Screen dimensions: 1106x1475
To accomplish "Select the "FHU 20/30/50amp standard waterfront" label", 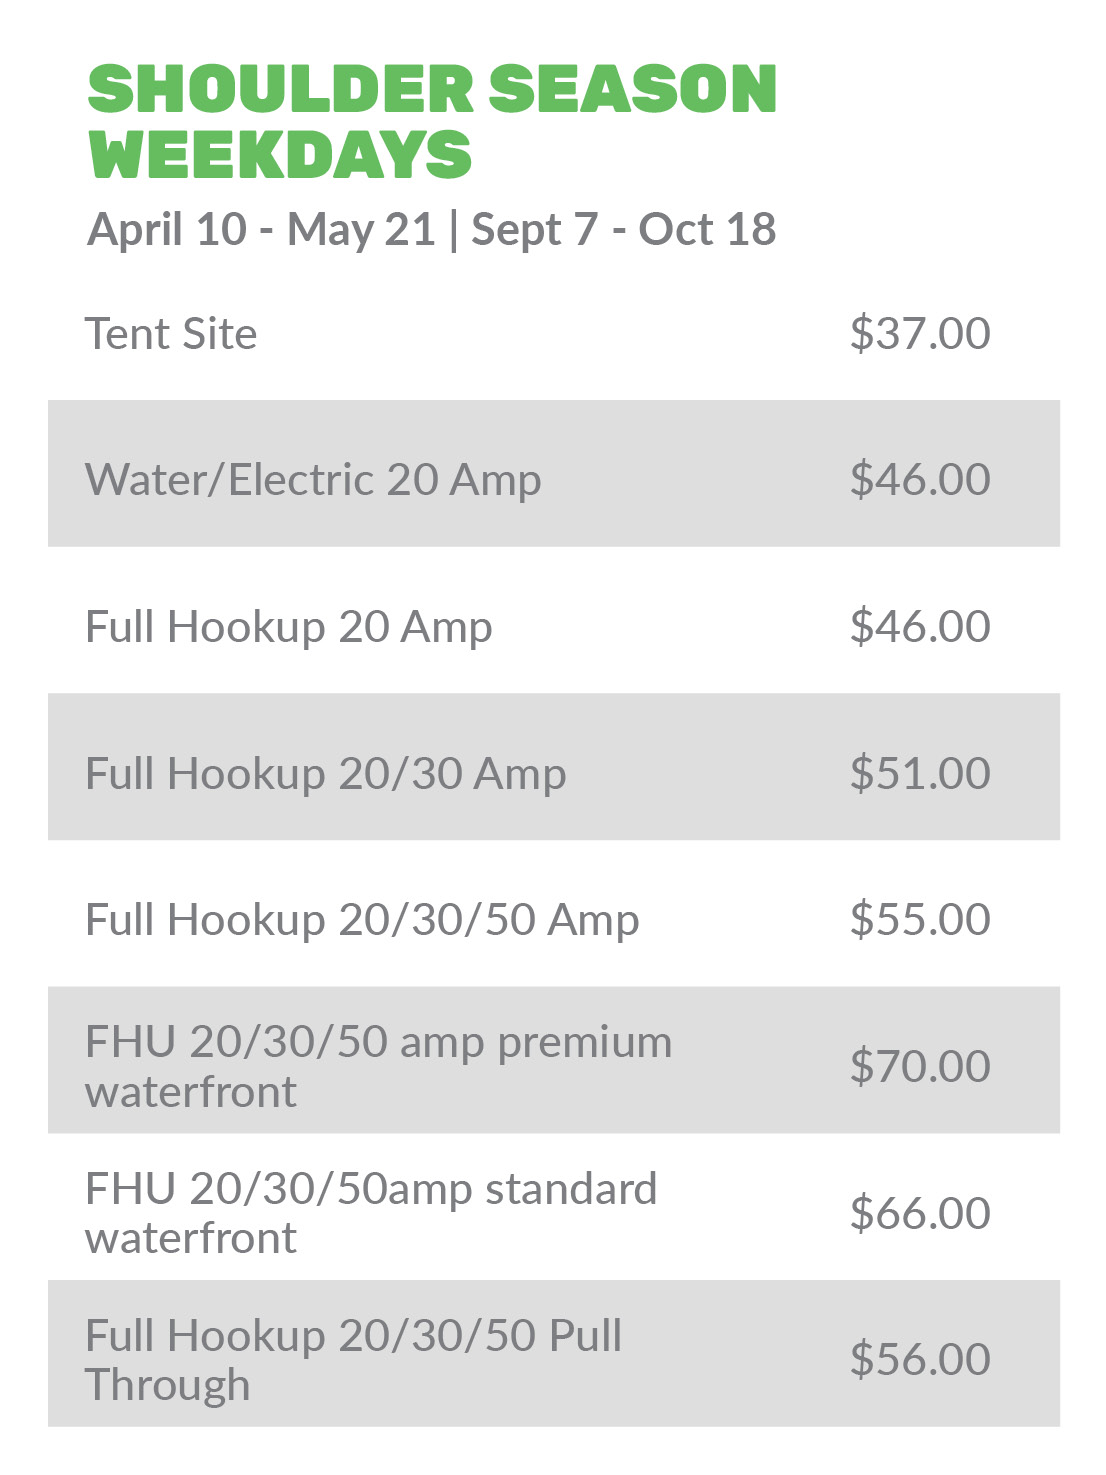I will (x=371, y=1213).
